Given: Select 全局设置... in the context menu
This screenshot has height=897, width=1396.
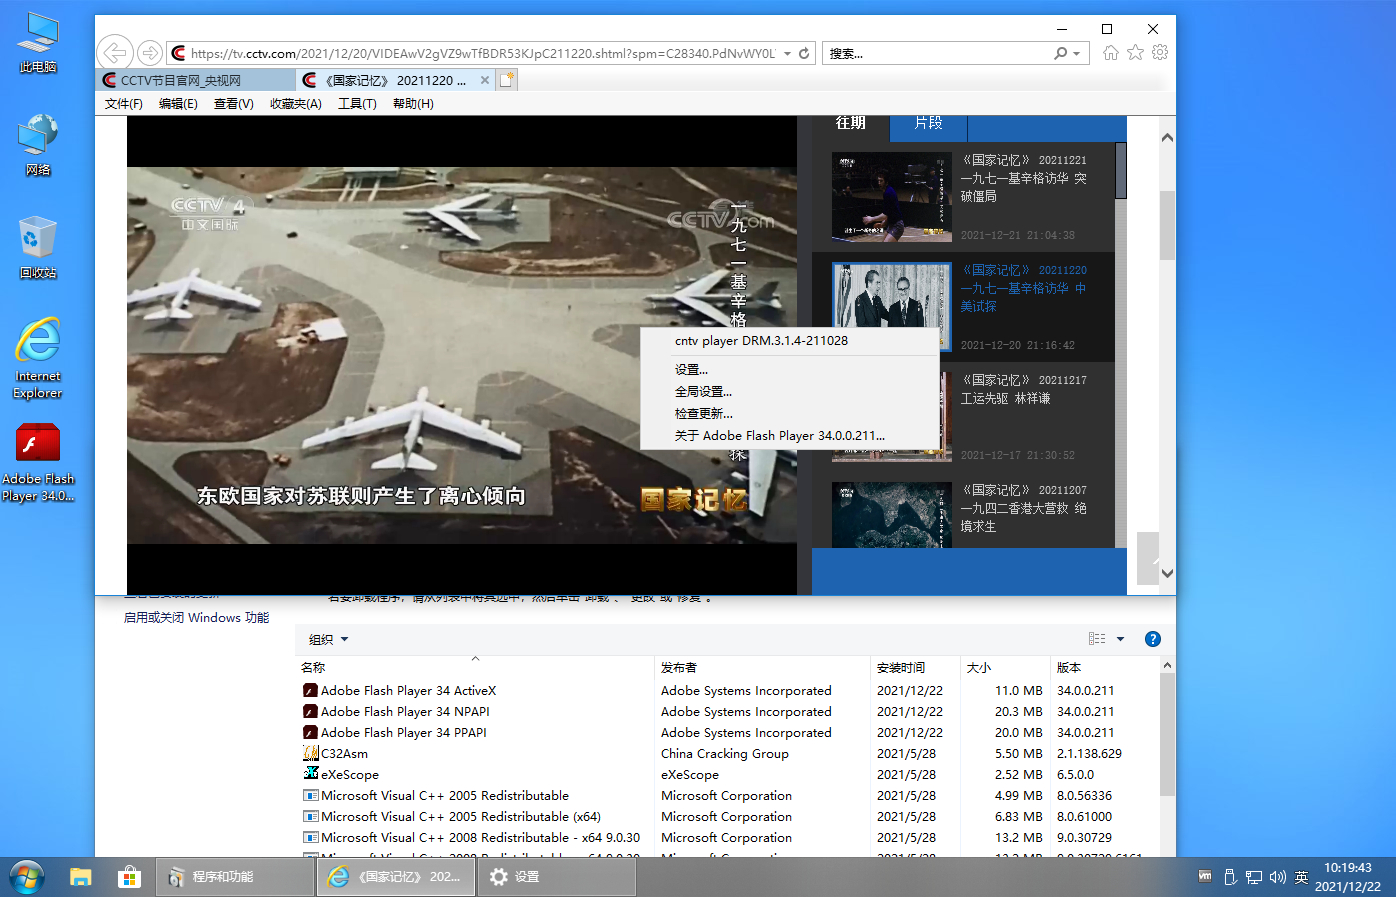Looking at the screenshot, I should click(703, 392).
